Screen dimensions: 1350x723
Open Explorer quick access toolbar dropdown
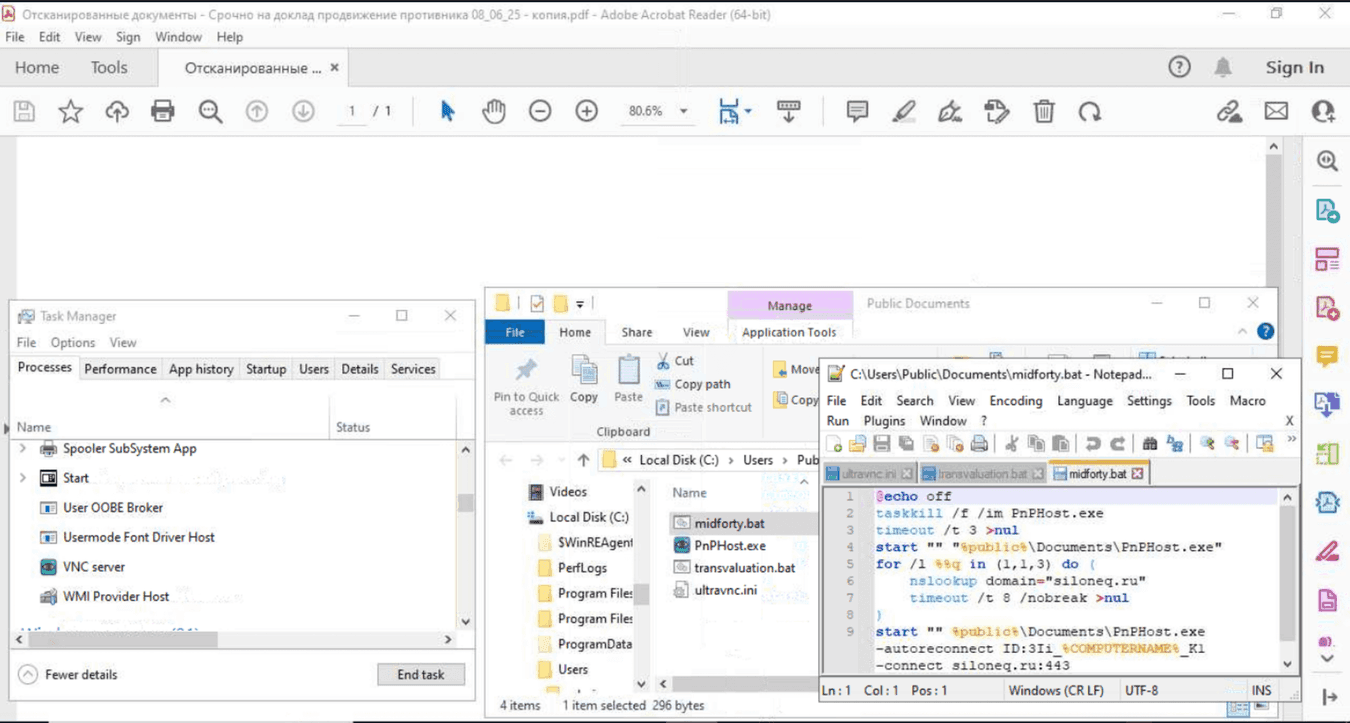(580, 304)
